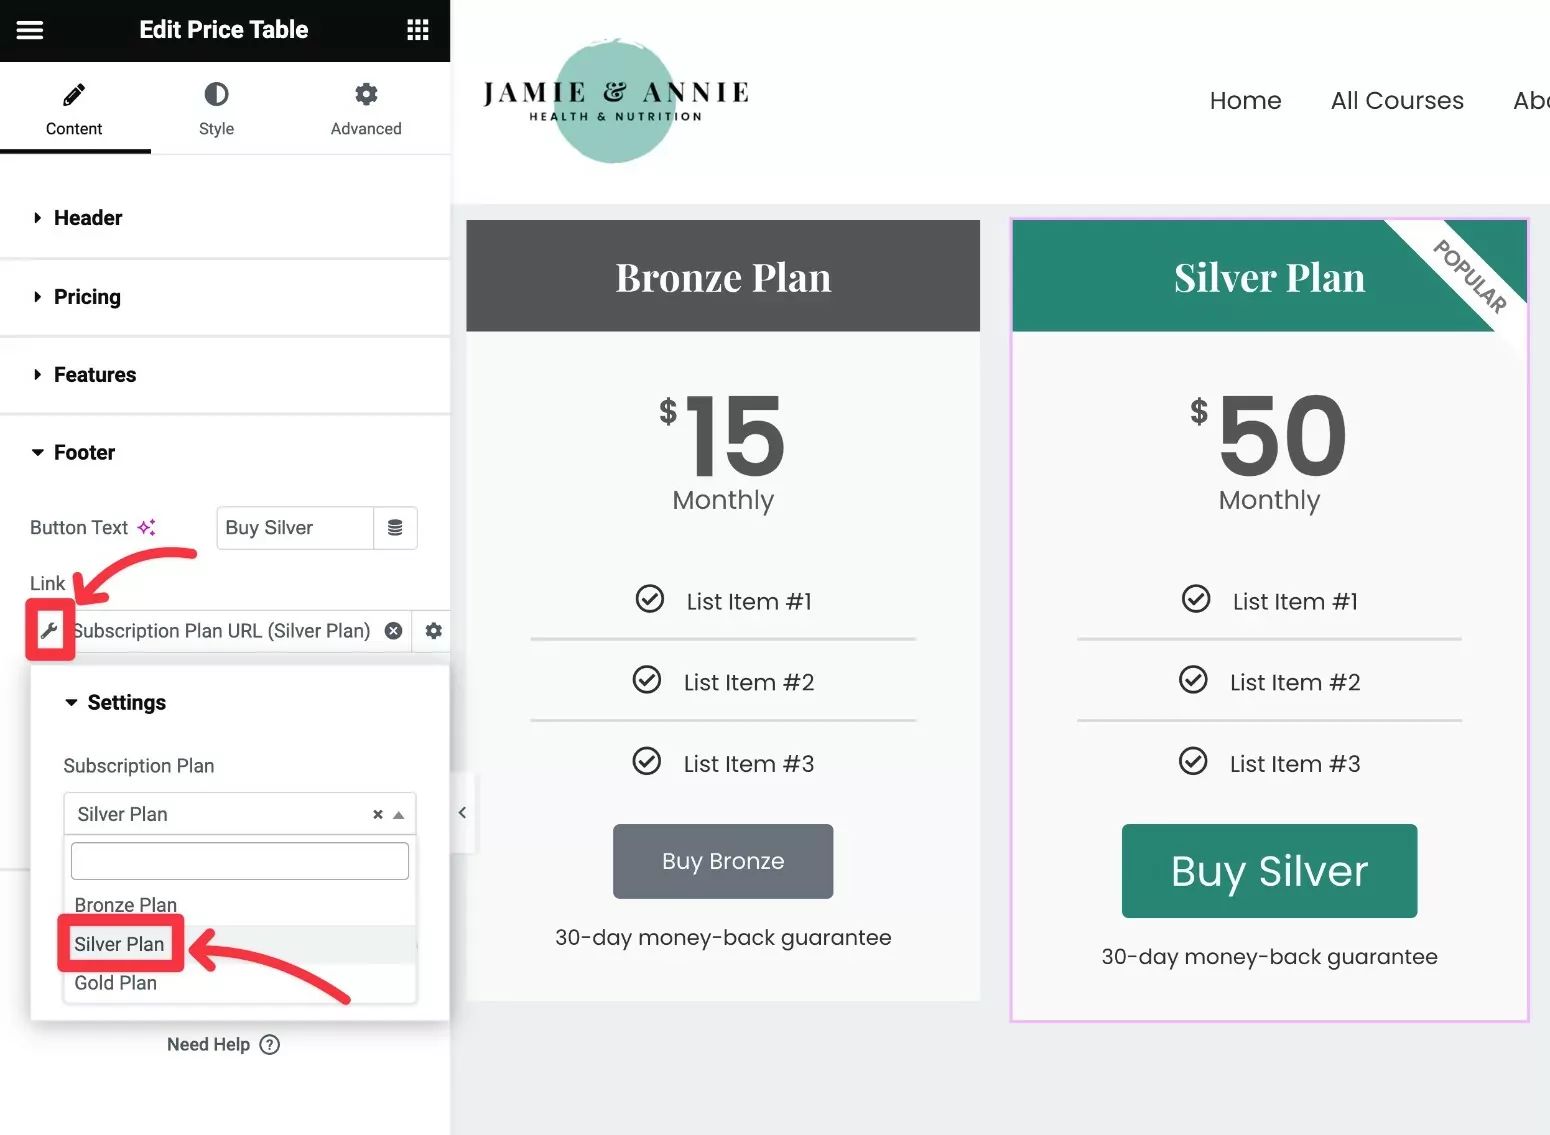Open the widgets grid panel icon

[x=418, y=30]
